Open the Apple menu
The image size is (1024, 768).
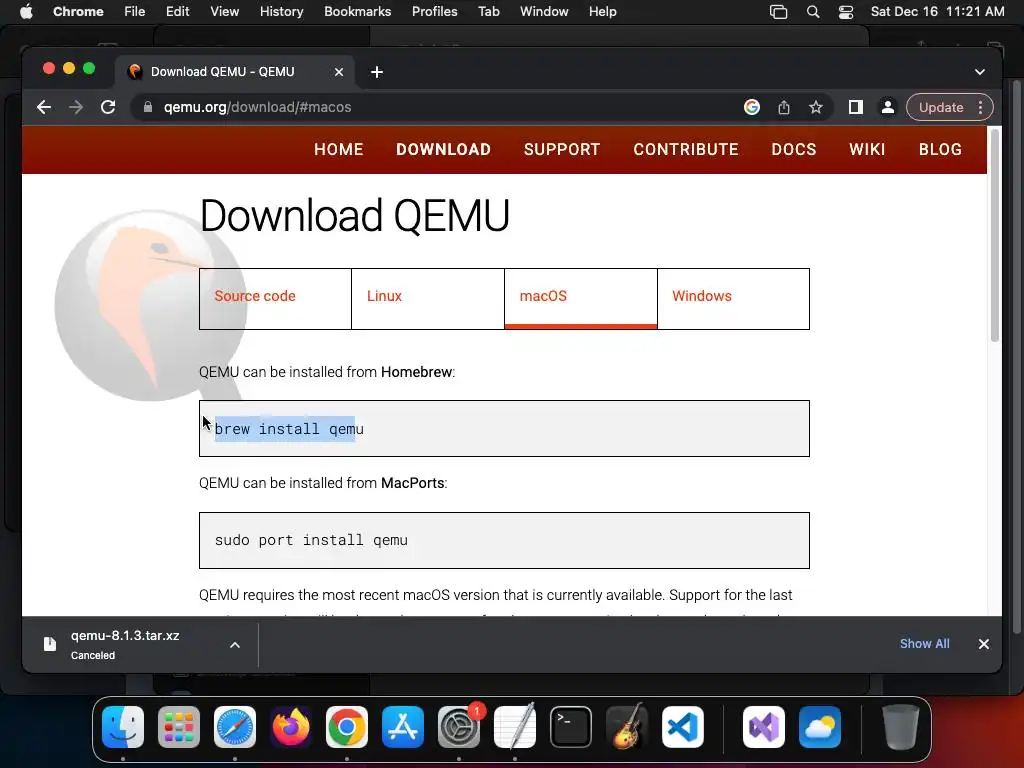[26, 12]
